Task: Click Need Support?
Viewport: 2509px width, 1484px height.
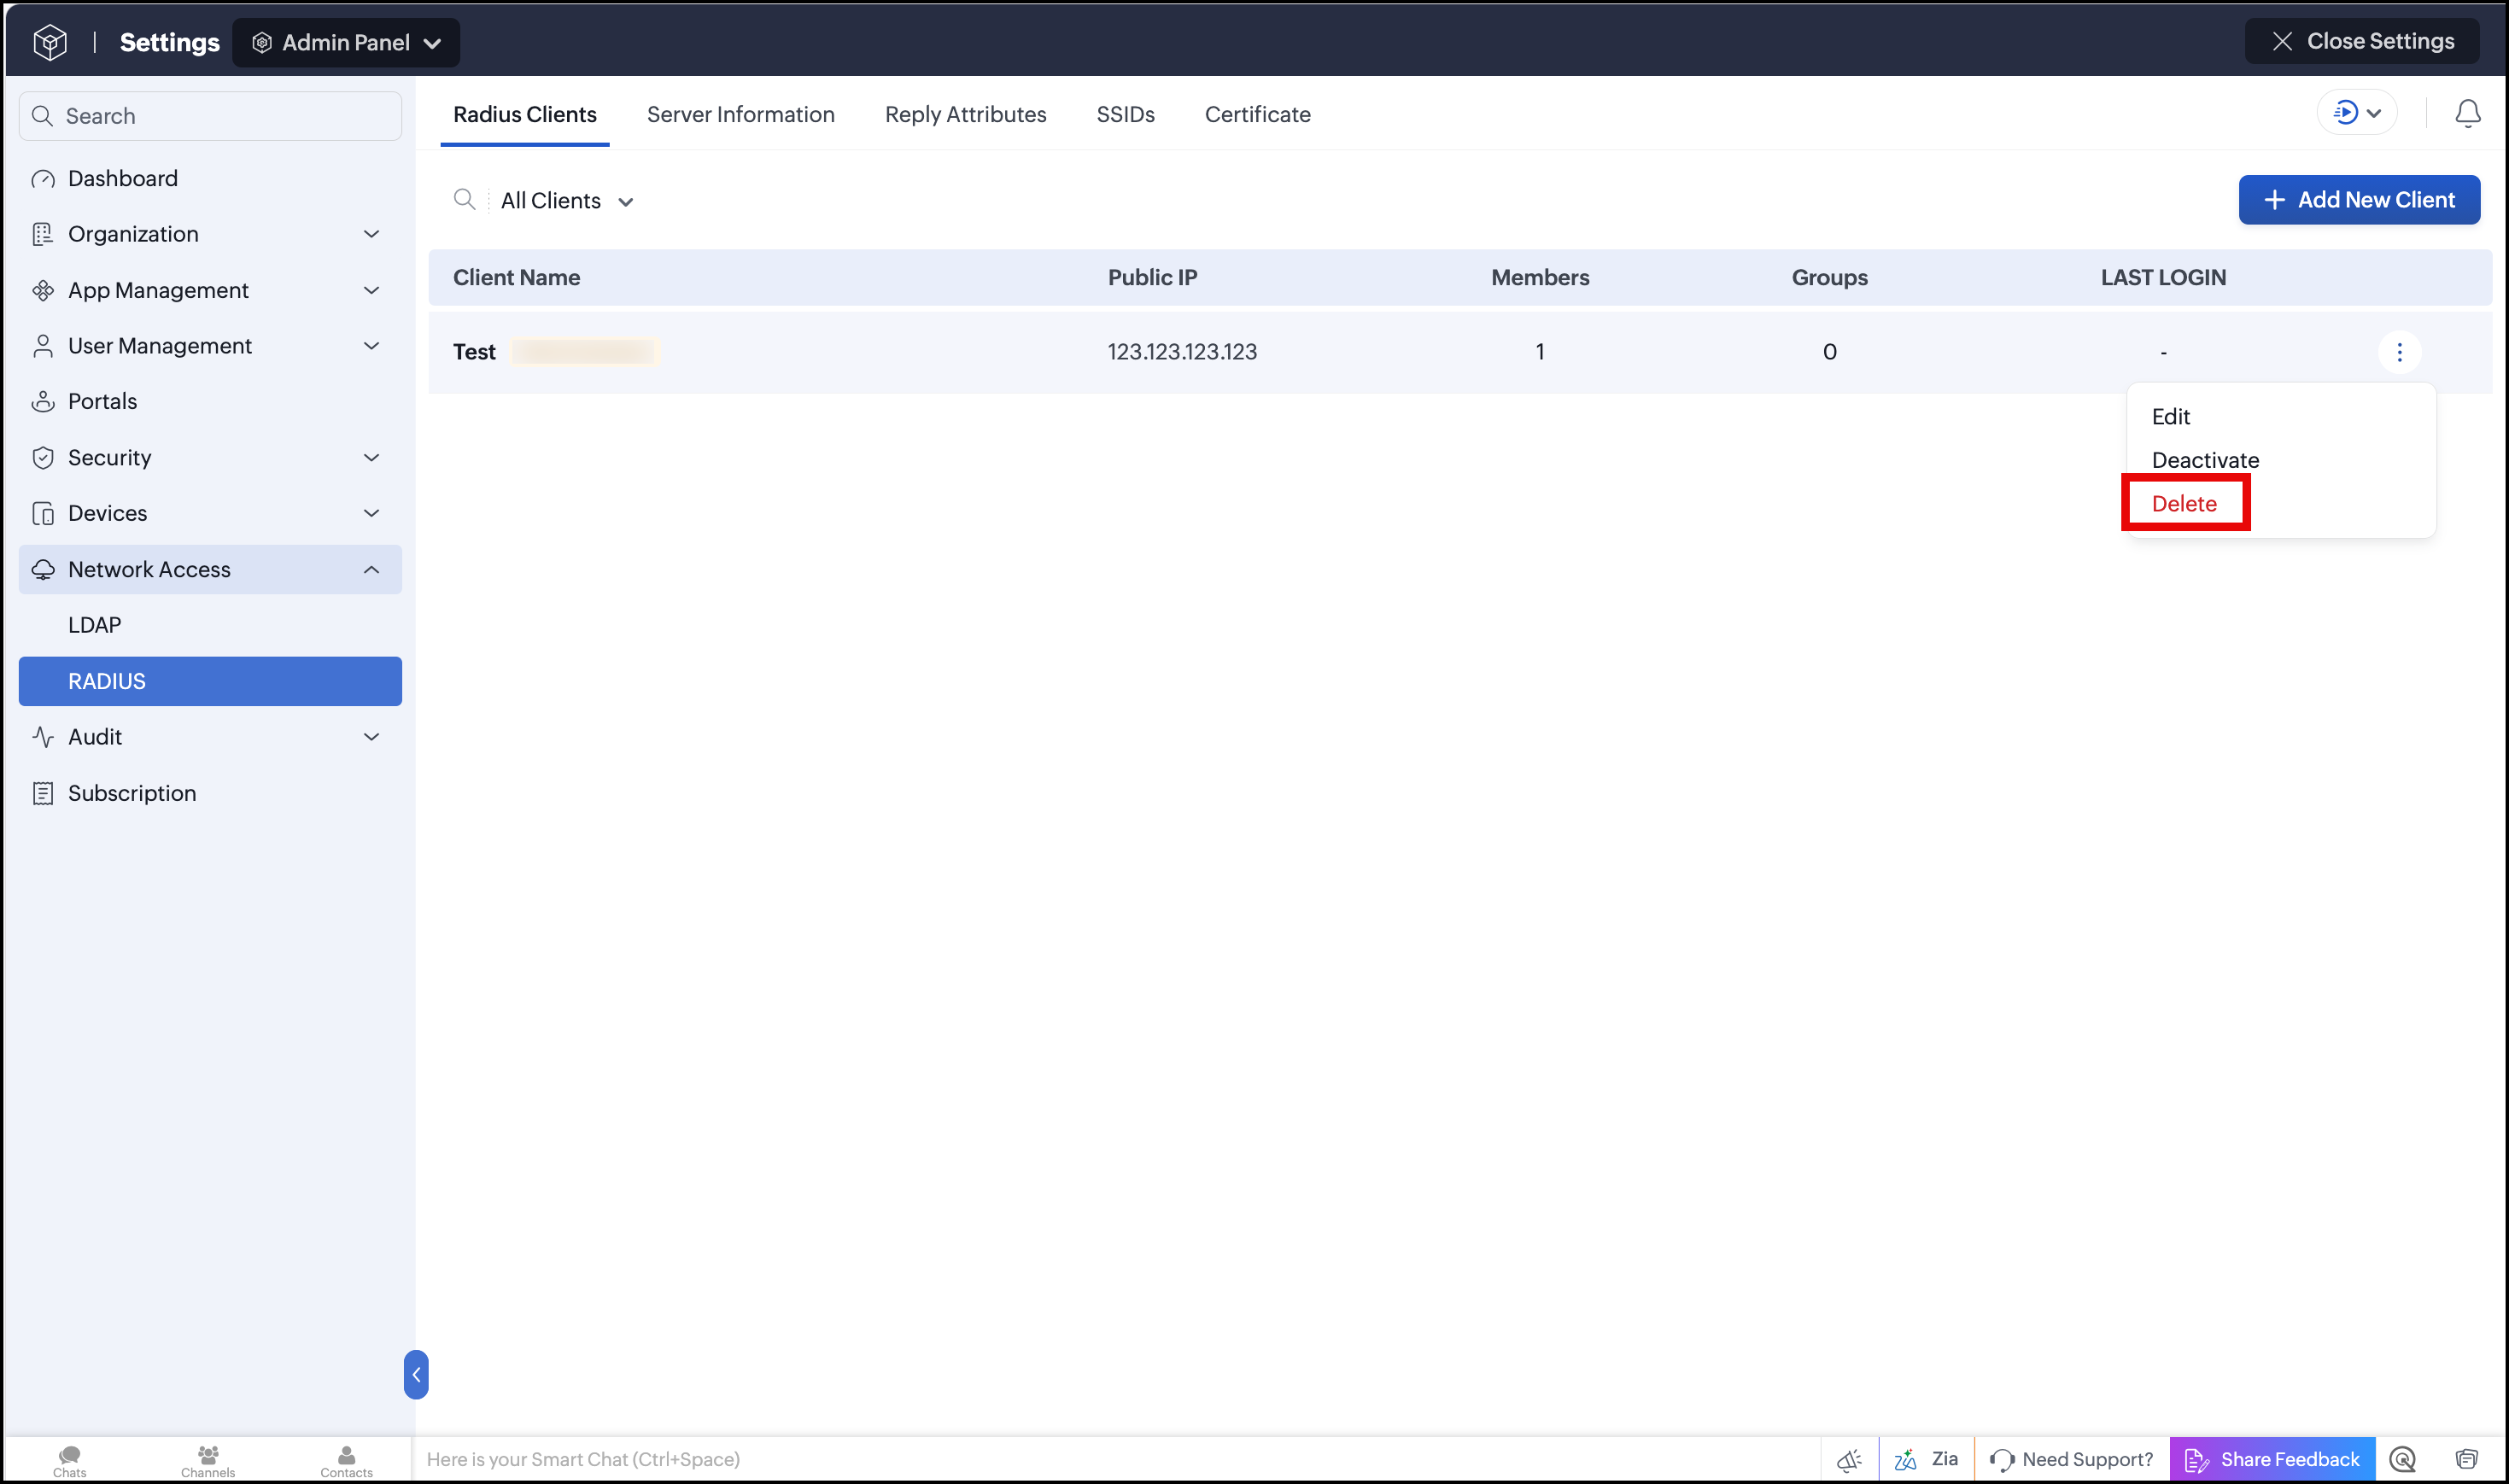Action: click(x=2071, y=1460)
